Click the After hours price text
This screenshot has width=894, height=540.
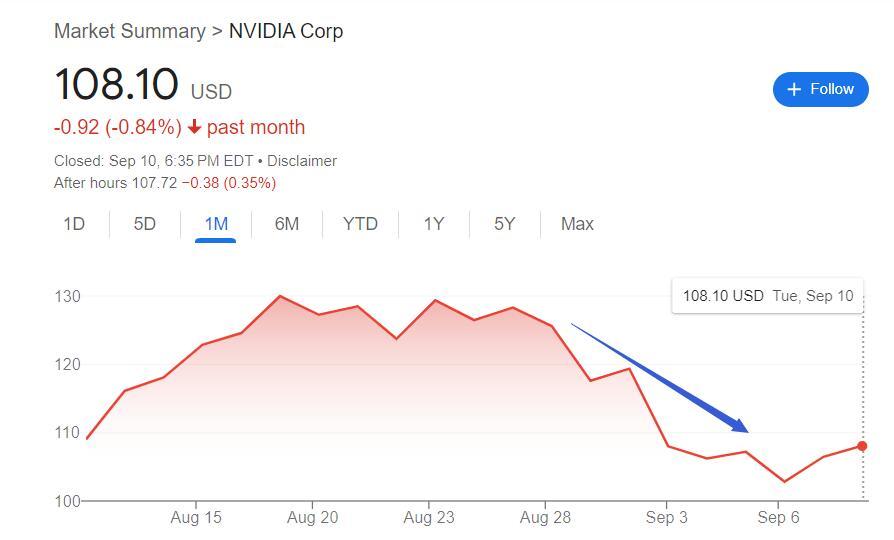coord(165,183)
